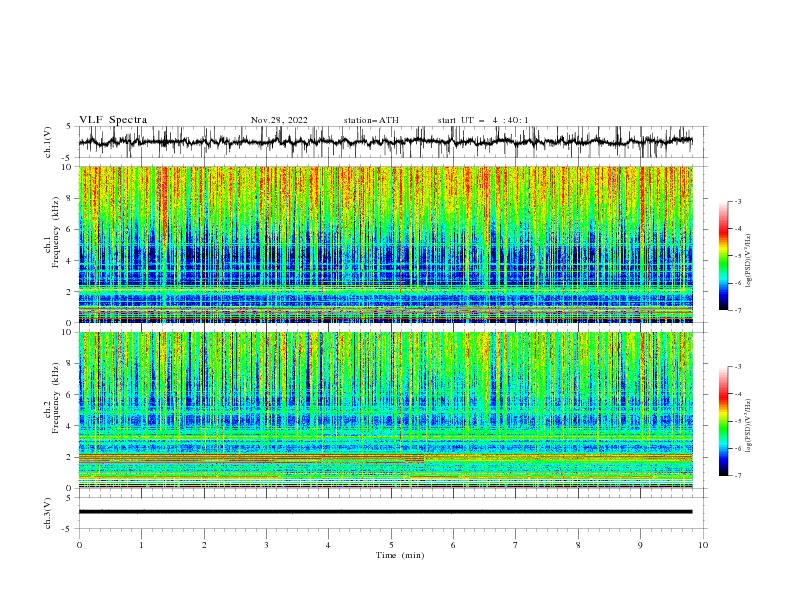Click the ch.1 voltage waveform trace
This screenshot has height=612, width=792.
coord(385,142)
